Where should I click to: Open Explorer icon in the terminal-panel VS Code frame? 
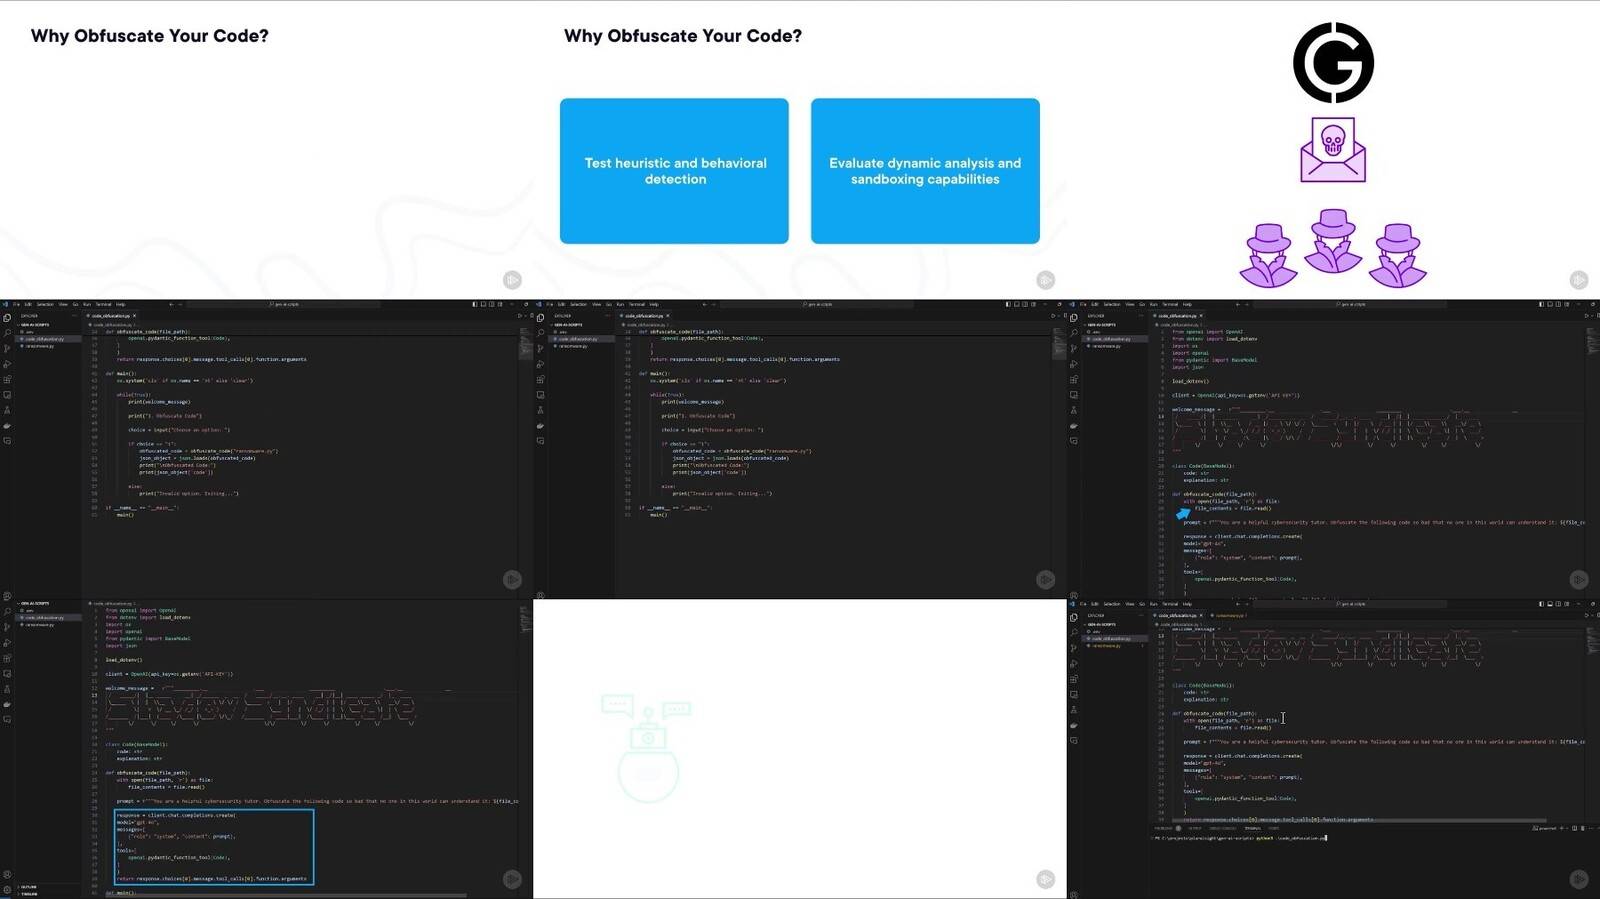(x=1074, y=617)
